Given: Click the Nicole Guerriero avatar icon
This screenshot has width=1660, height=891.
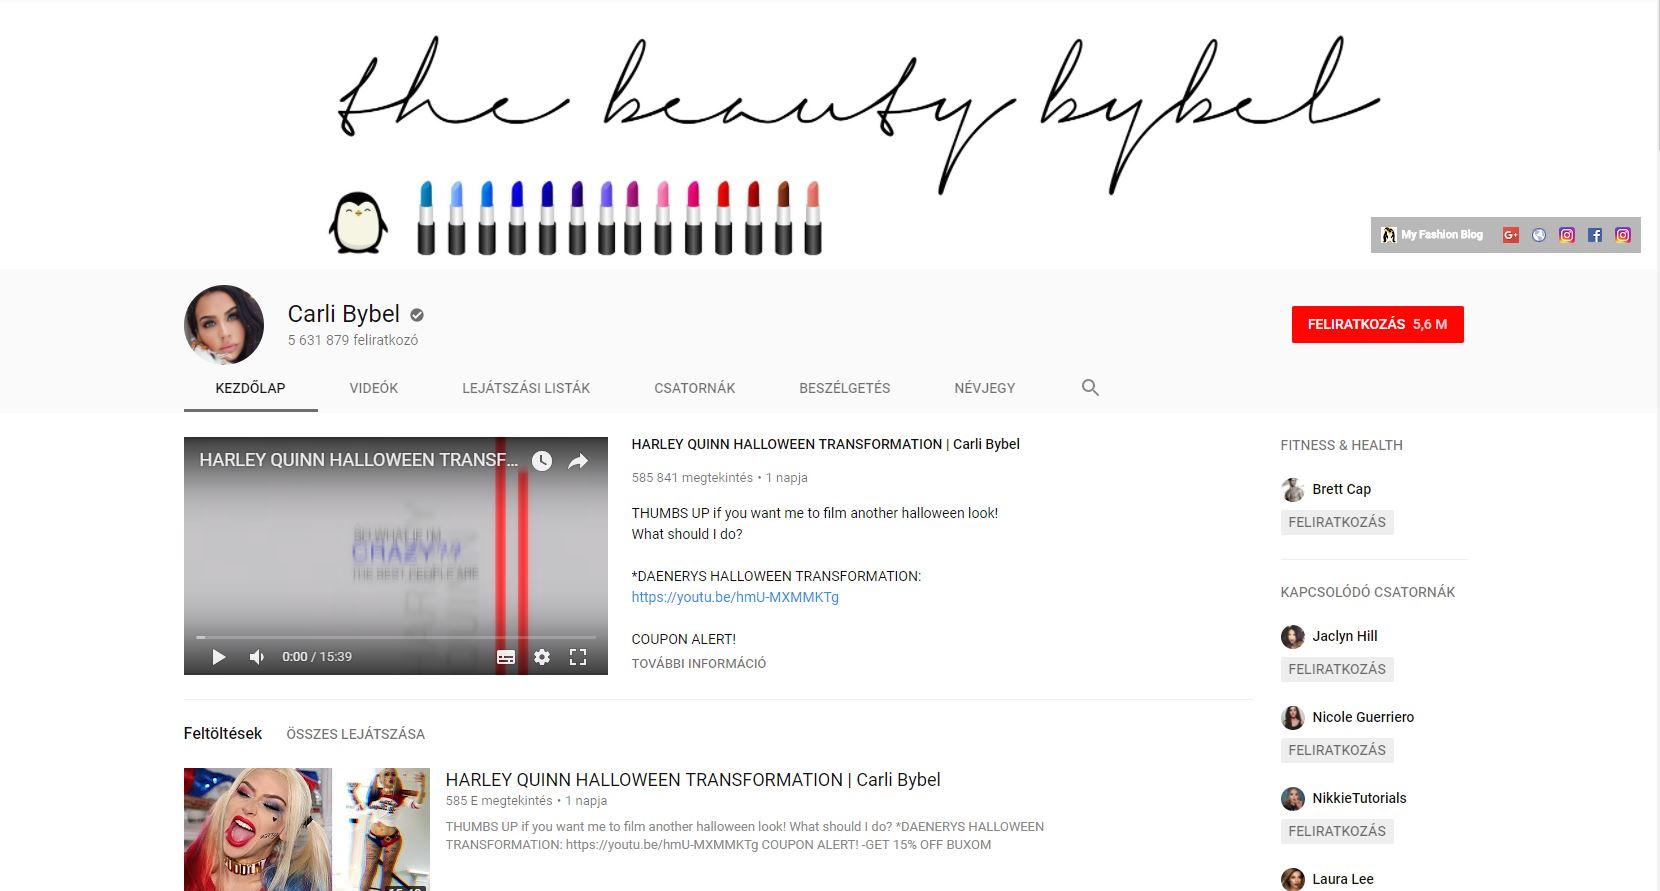Looking at the screenshot, I should (1293, 717).
